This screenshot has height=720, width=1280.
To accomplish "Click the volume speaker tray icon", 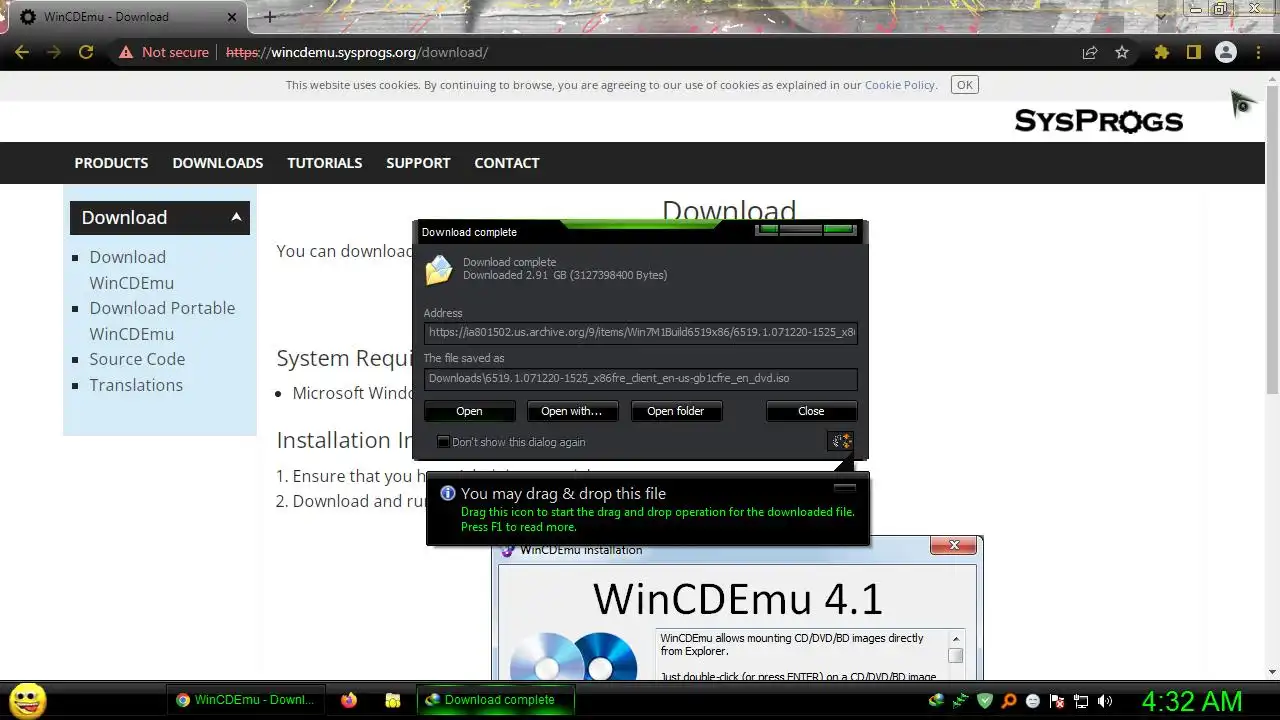I will point(1105,701).
